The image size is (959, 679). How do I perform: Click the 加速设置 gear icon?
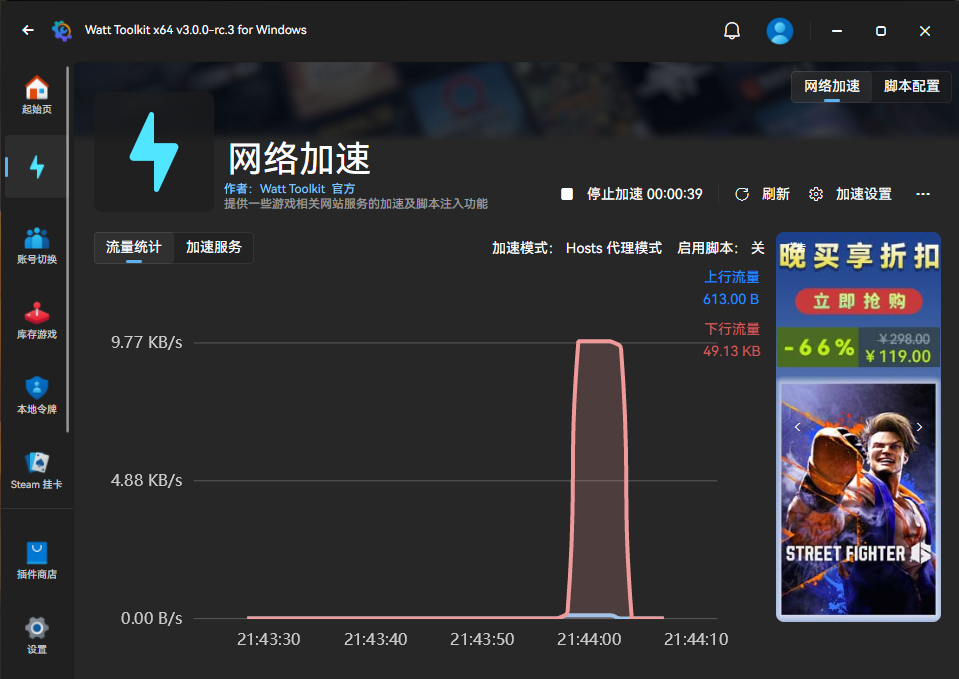pyautogui.click(x=815, y=195)
